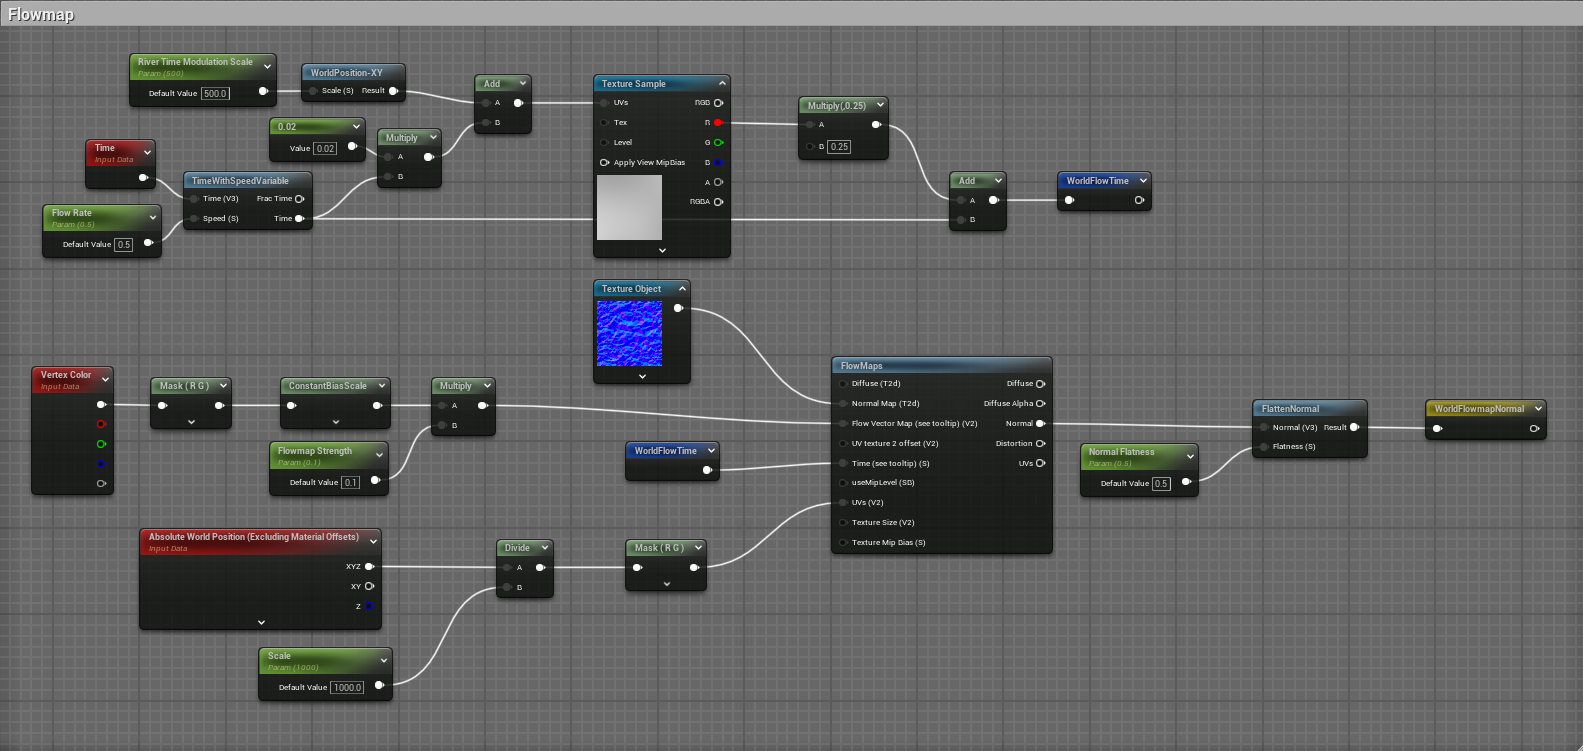Click the blue Z pin on Absolute World Position
The image size is (1583, 751).
[369, 606]
